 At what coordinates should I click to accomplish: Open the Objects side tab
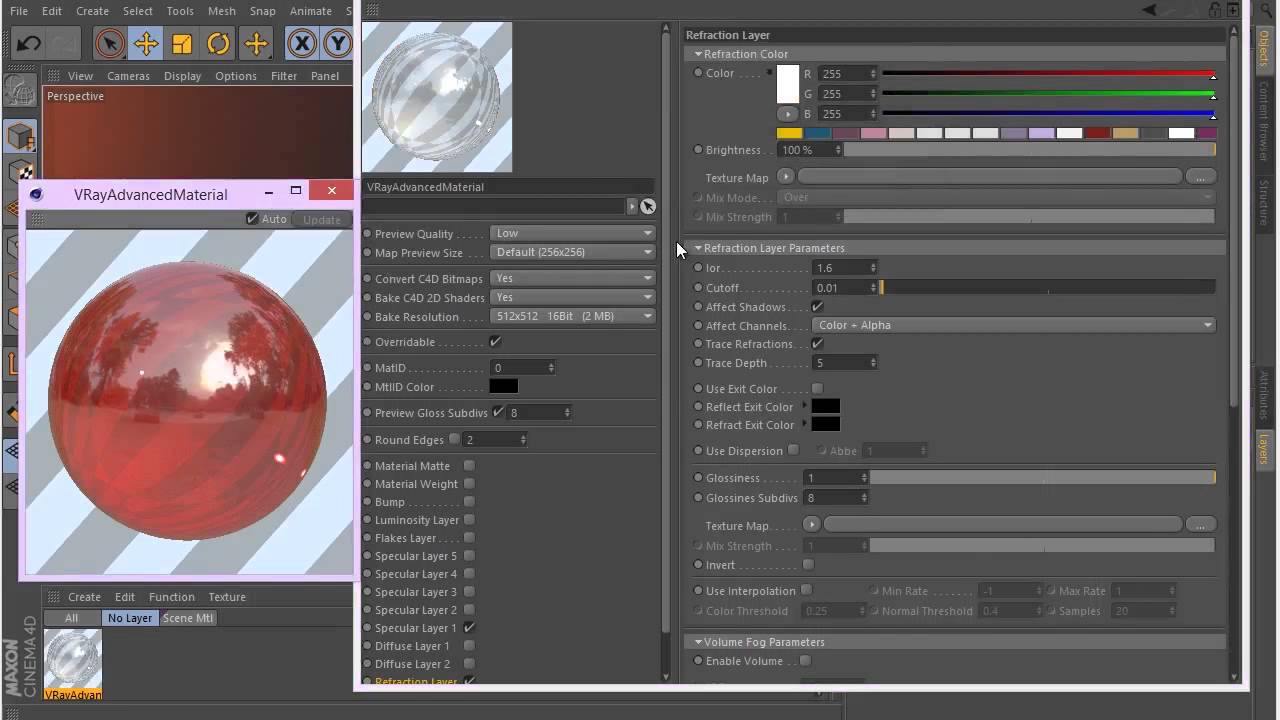click(1263, 47)
